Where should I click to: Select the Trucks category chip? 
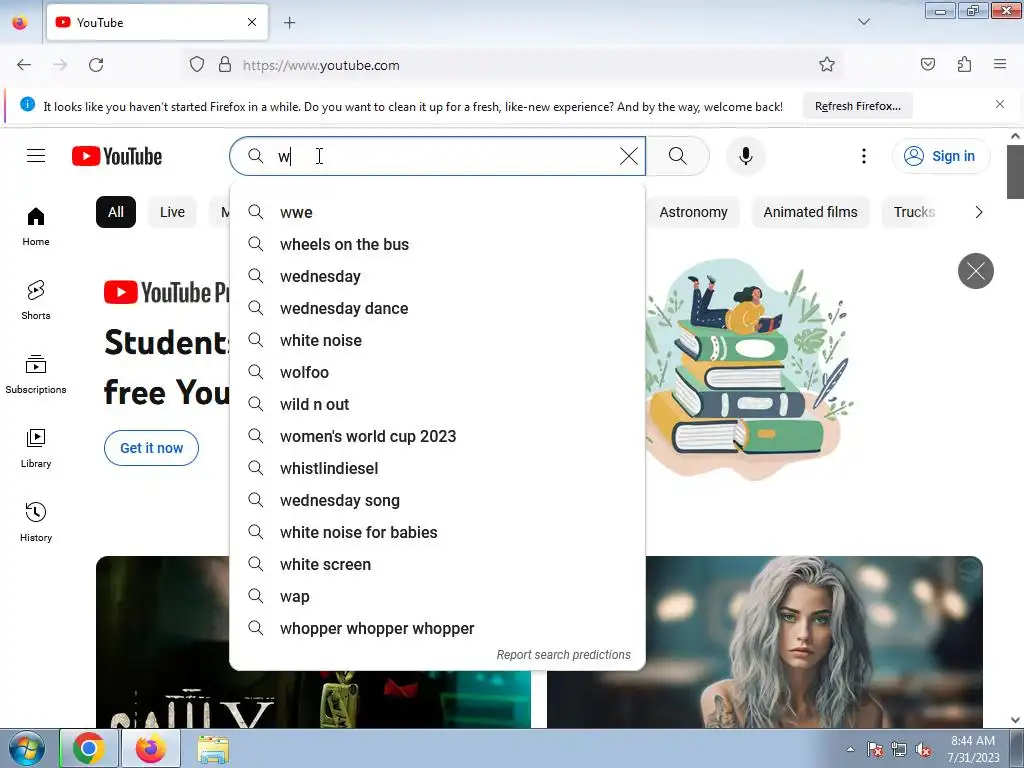(914, 212)
